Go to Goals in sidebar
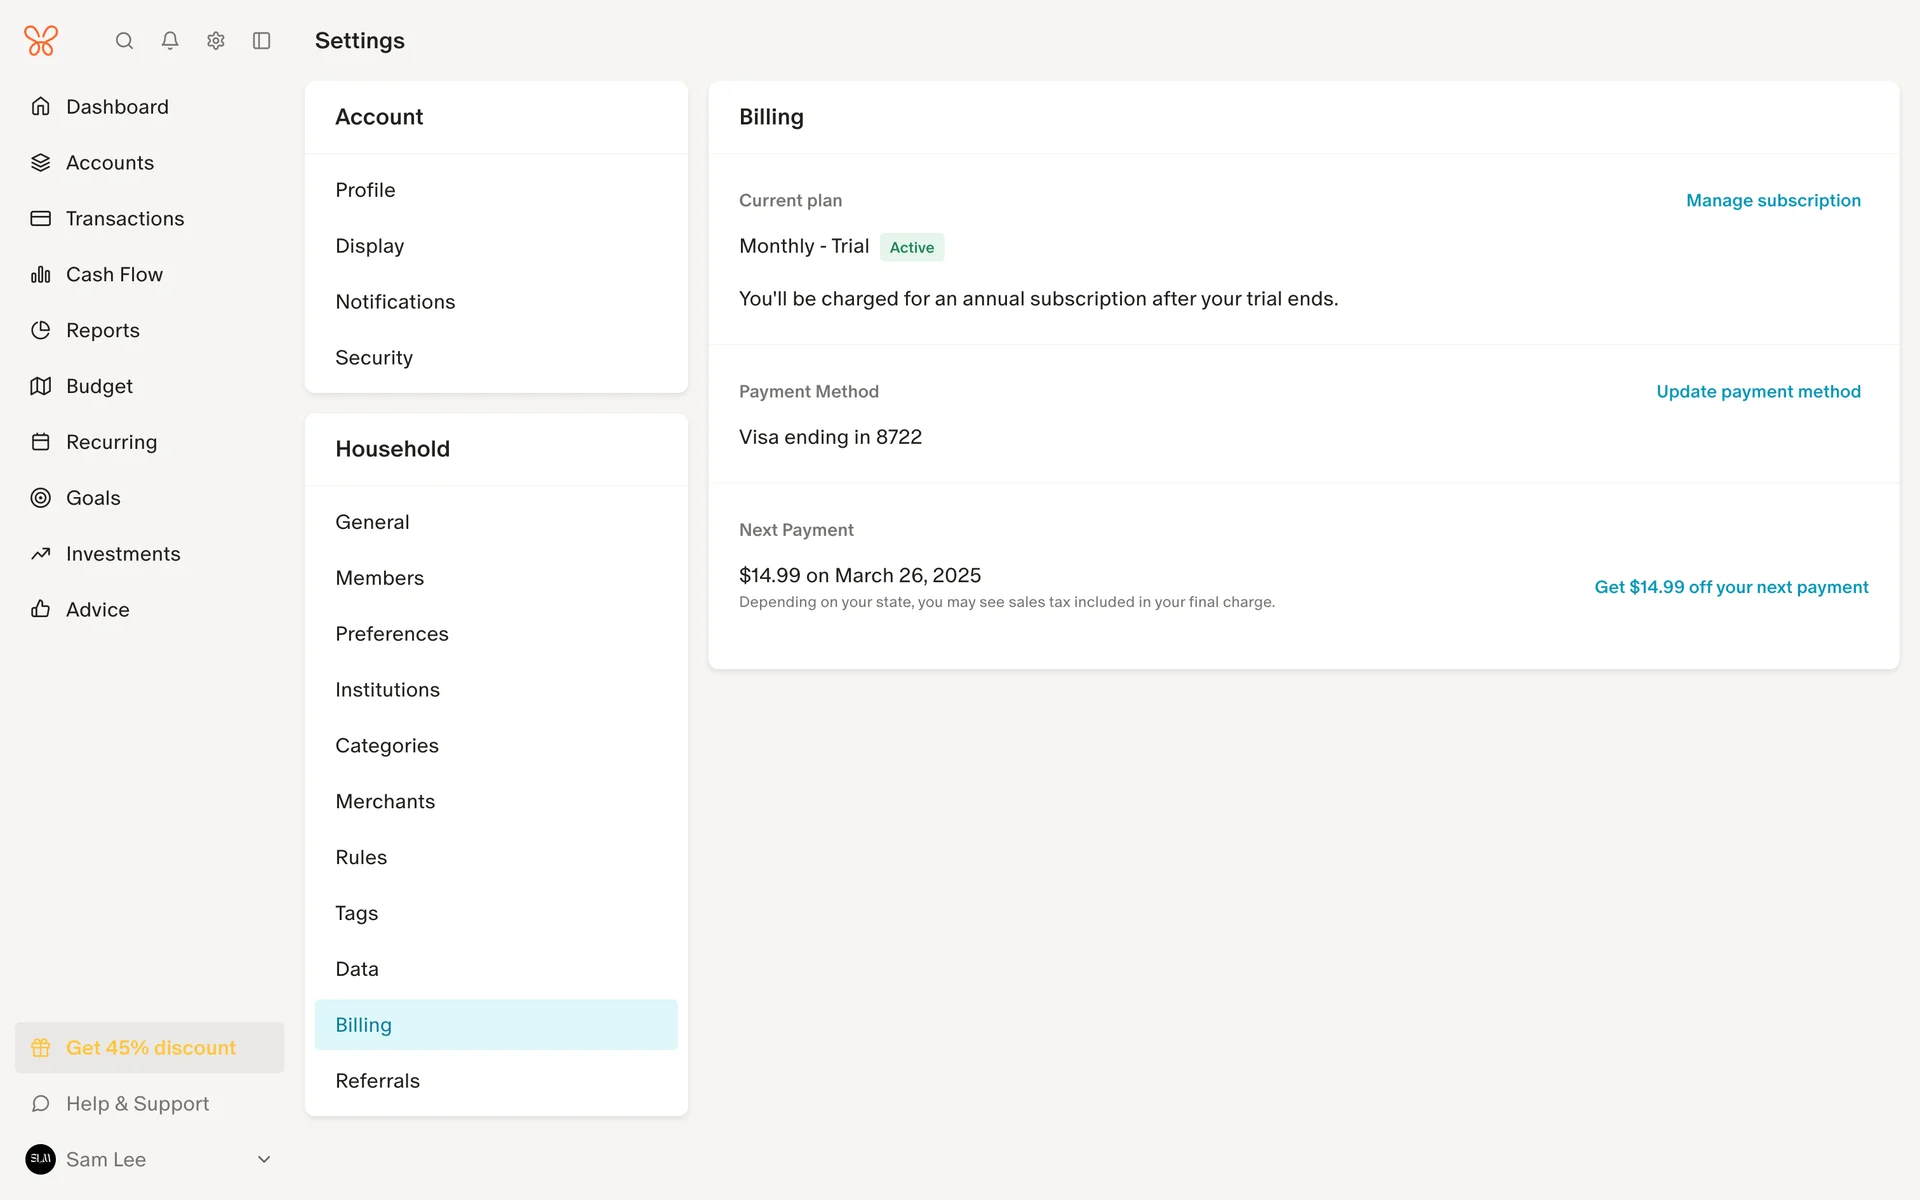Viewport: 1920px width, 1200px height. point(93,498)
